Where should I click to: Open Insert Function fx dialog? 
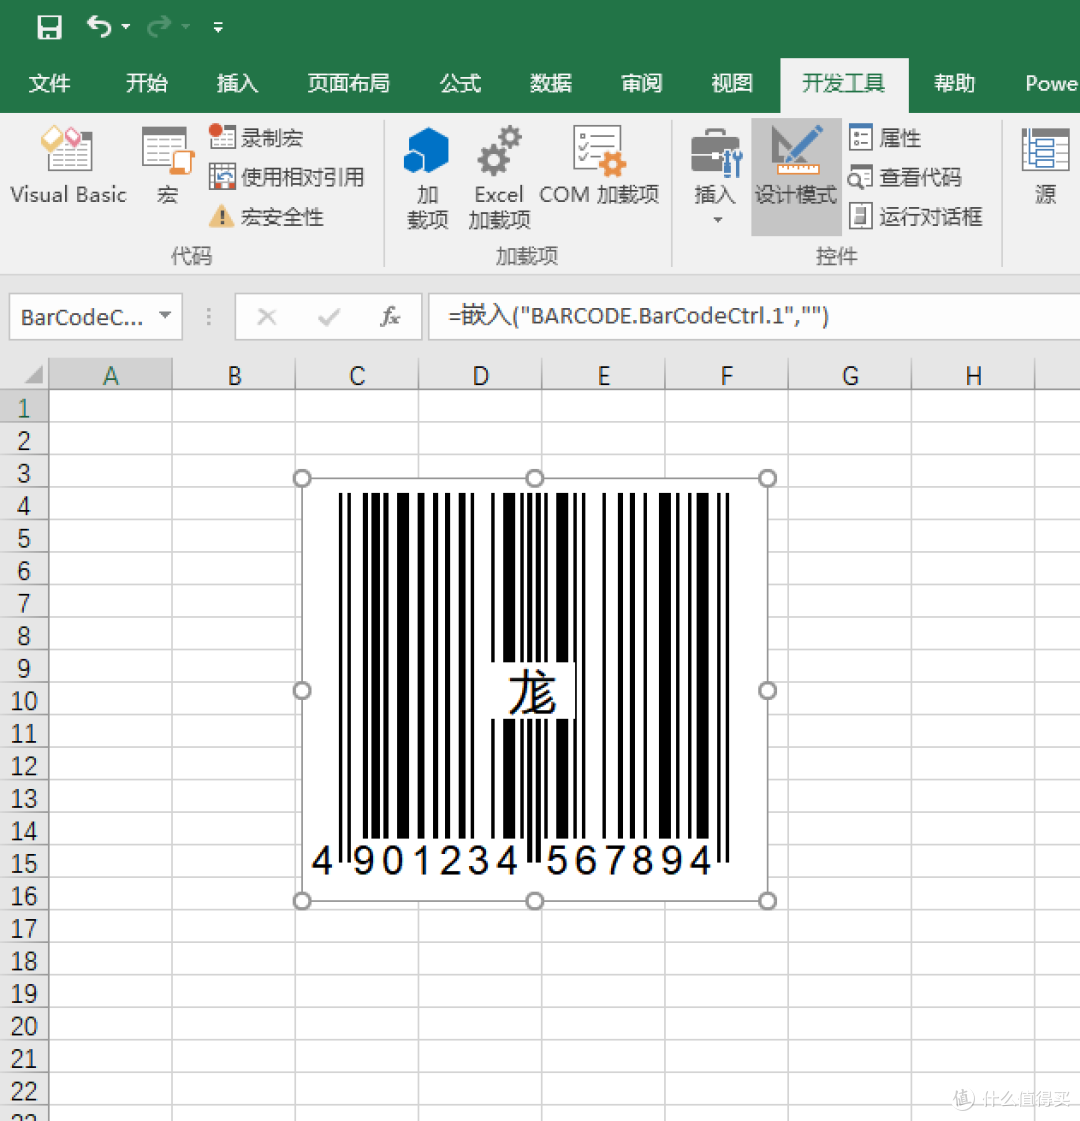(x=390, y=316)
